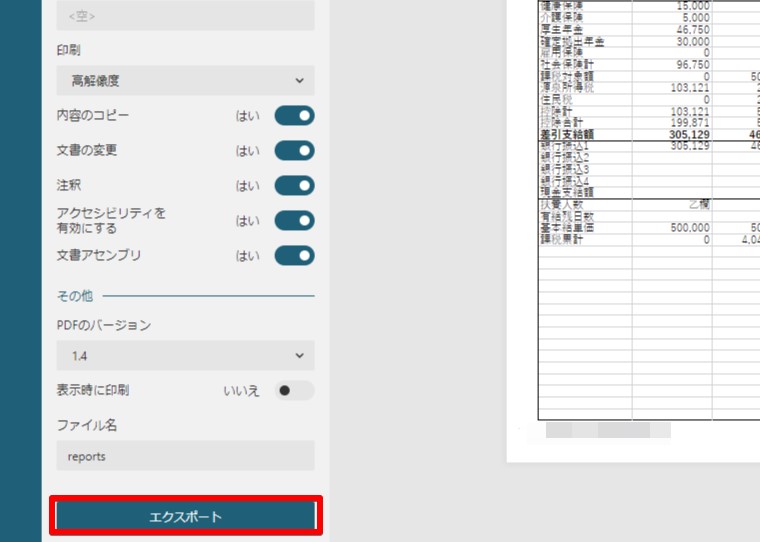Viewport: 760px width, 542px height.
Task: Toggle the 文書アセンブリ switch
Action: click(x=294, y=255)
